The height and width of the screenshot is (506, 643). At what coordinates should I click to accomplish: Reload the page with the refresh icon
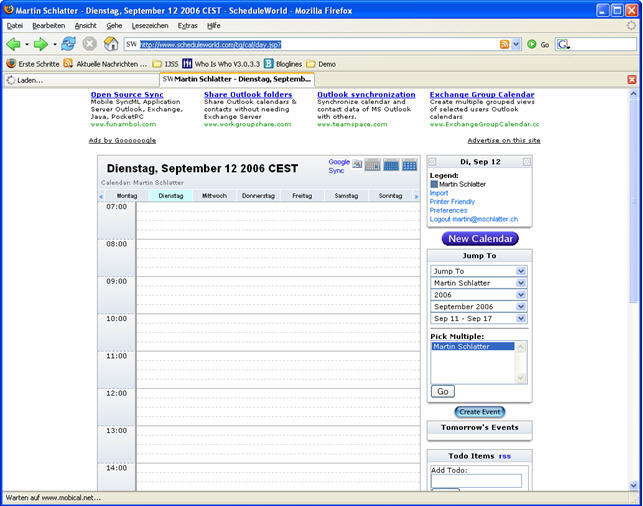point(68,44)
